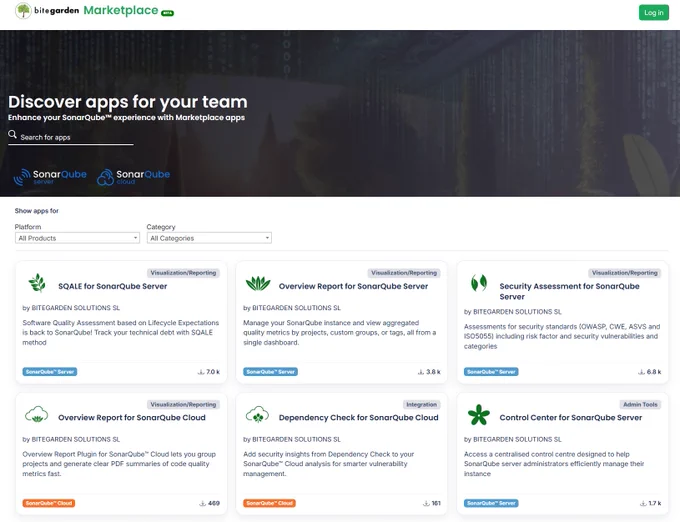Open Overview Report for SonarQube Cloud
Screen dimensions: 680x522
click(x=132, y=418)
